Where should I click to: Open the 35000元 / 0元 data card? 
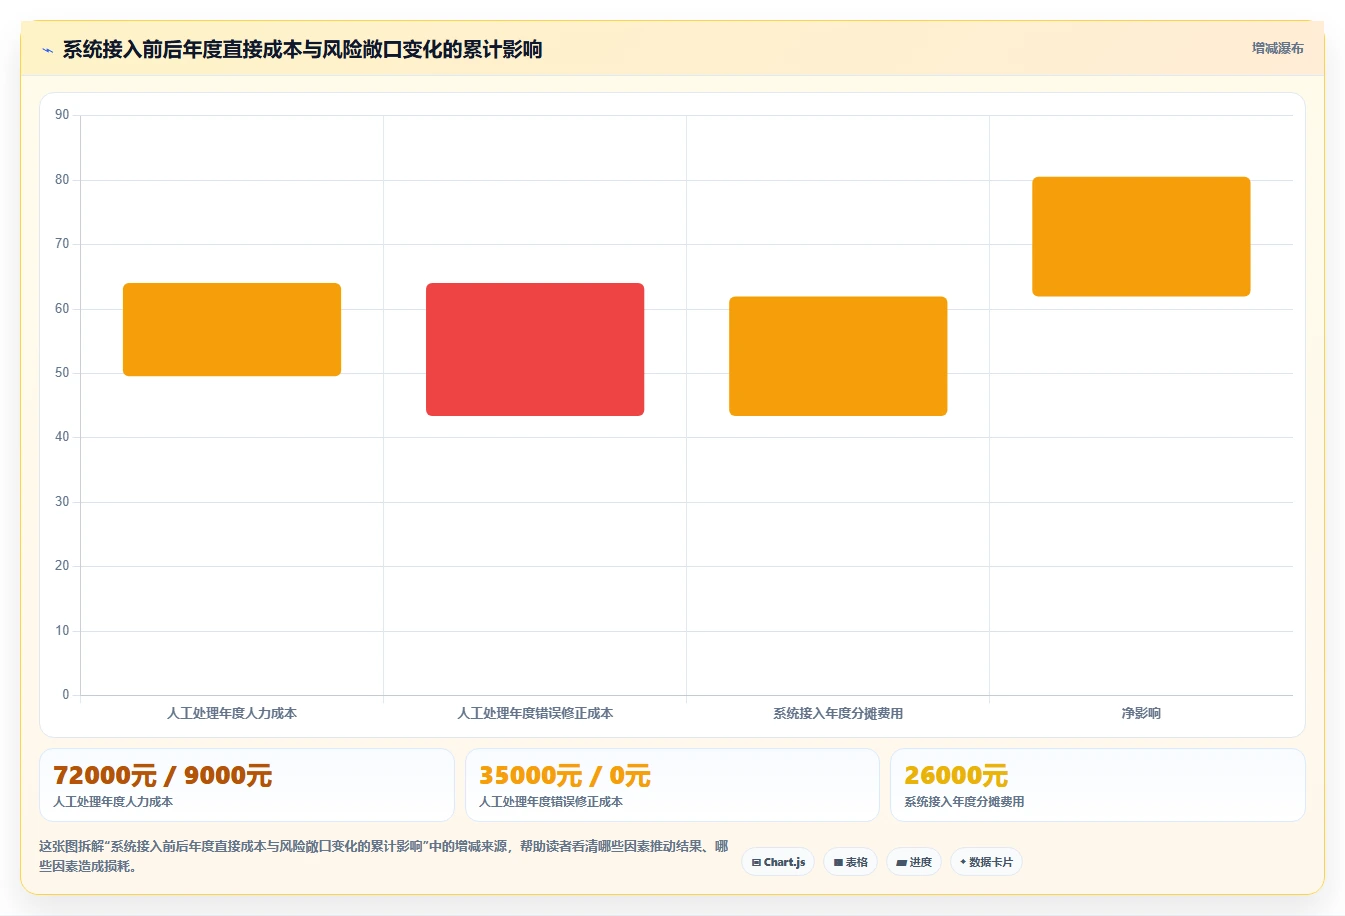point(672,785)
